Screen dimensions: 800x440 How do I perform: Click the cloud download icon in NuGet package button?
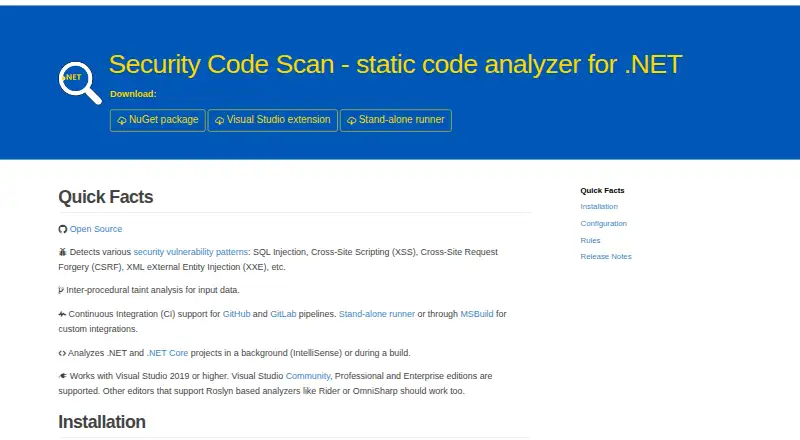tap(122, 120)
